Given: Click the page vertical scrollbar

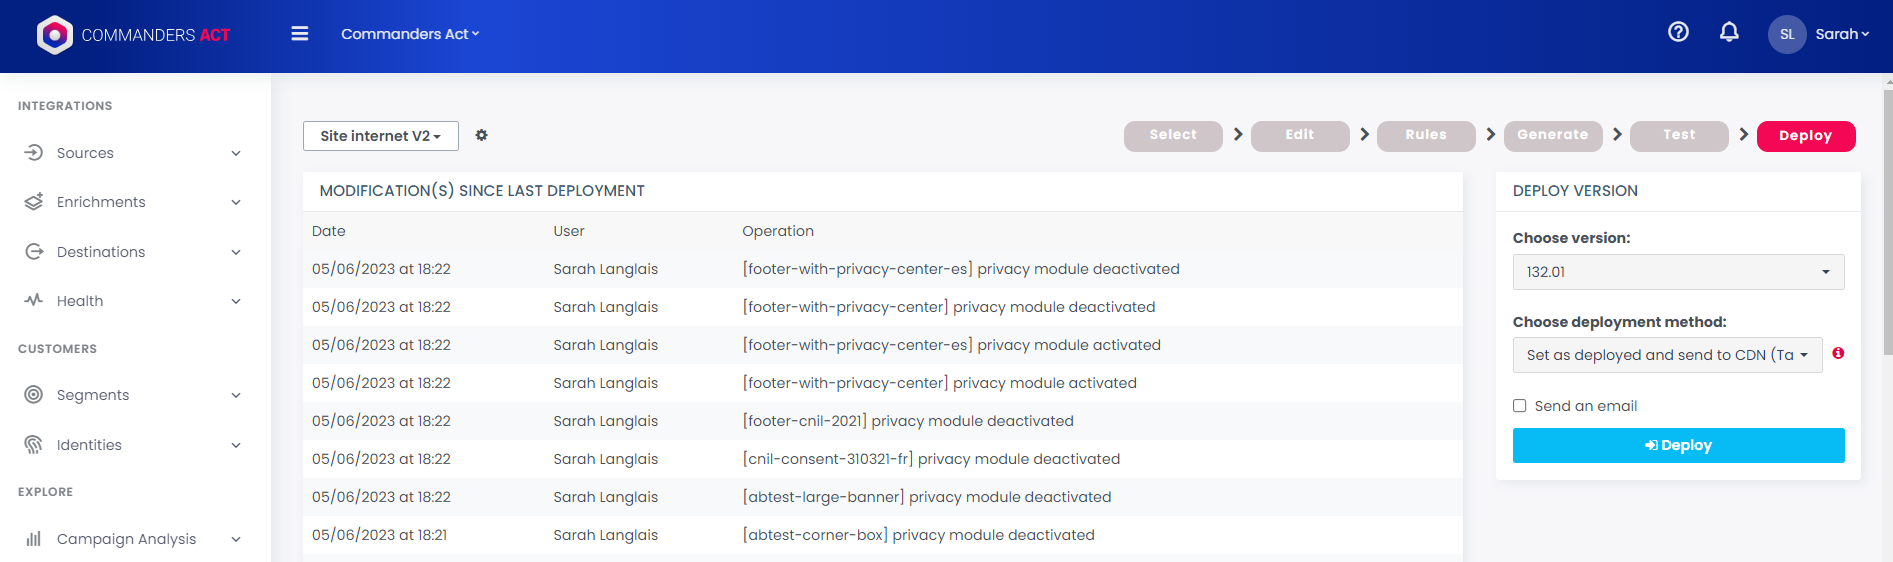Looking at the screenshot, I should (1887, 220).
